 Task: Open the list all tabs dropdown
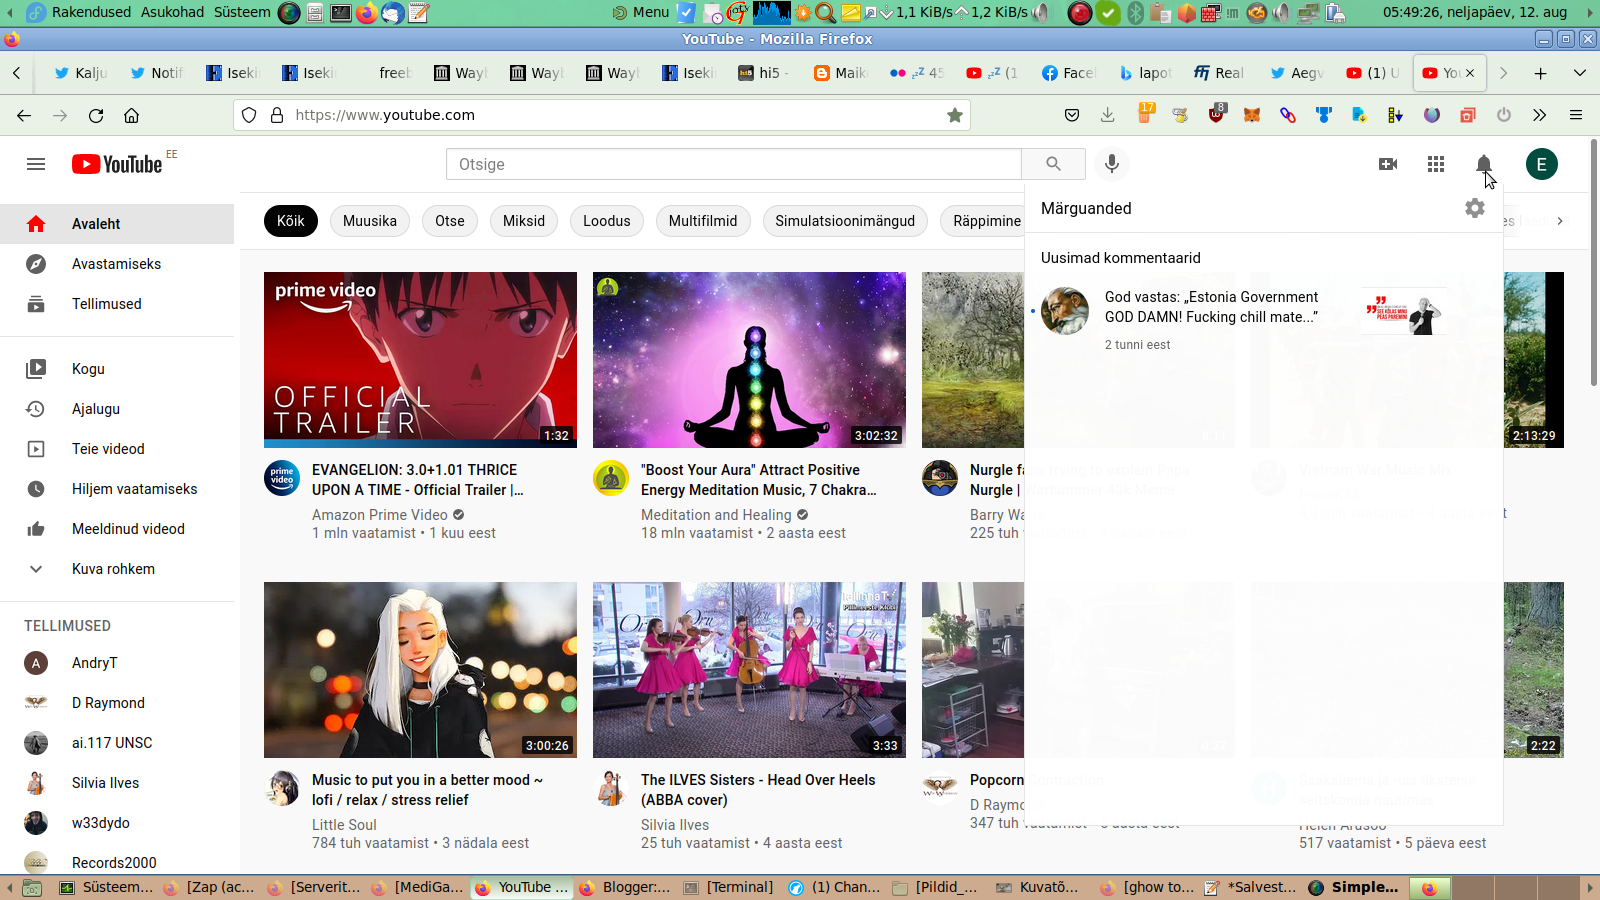1579,73
